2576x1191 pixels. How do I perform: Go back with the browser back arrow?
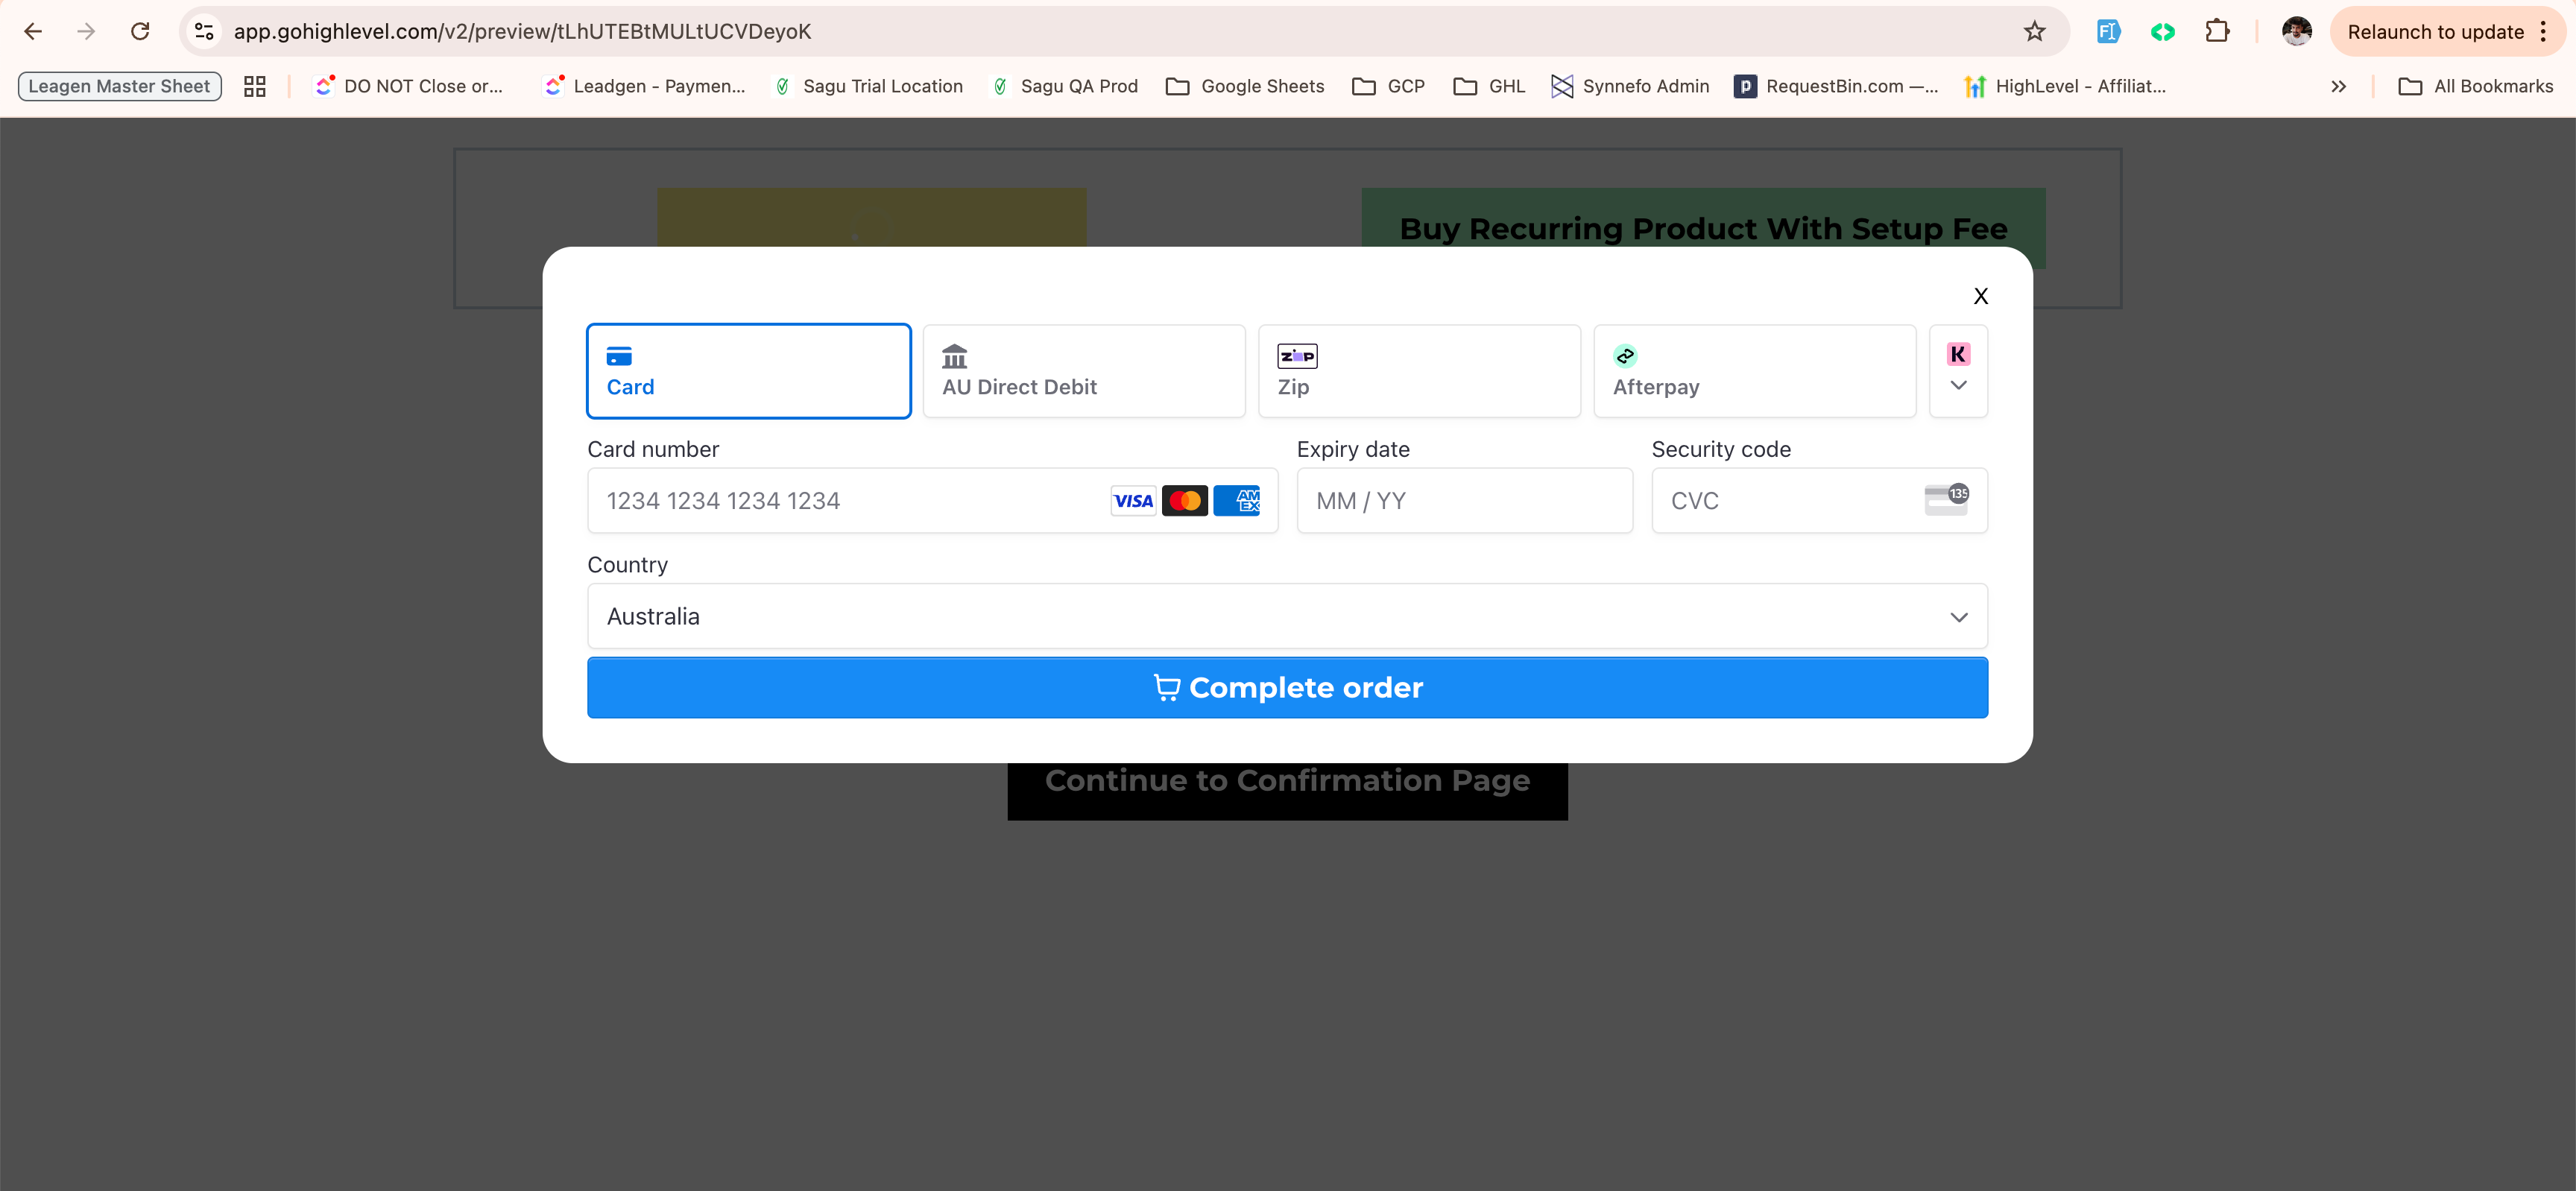(33, 31)
